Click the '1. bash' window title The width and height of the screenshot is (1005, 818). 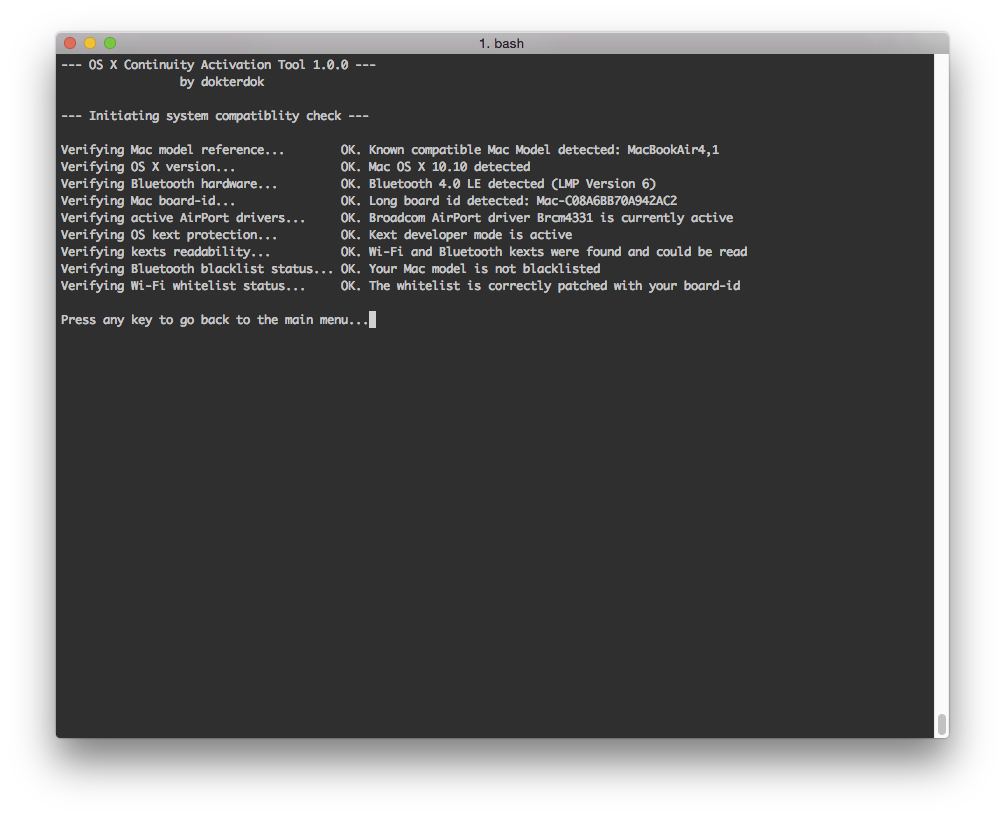pyautogui.click(x=501, y=44)
